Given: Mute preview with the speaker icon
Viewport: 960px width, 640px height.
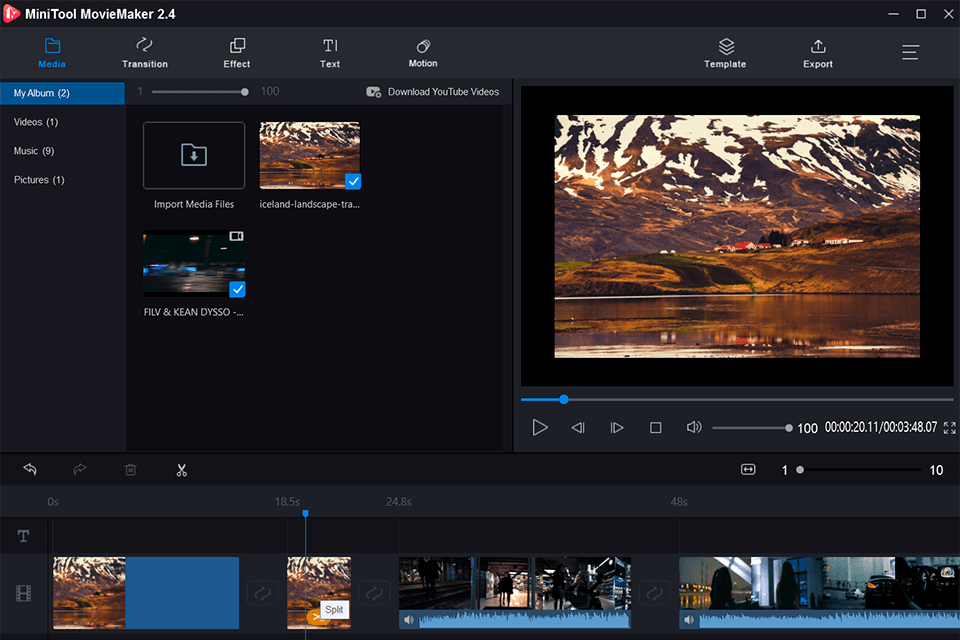Looking at the screenshot, I should (x=694, y=428).
